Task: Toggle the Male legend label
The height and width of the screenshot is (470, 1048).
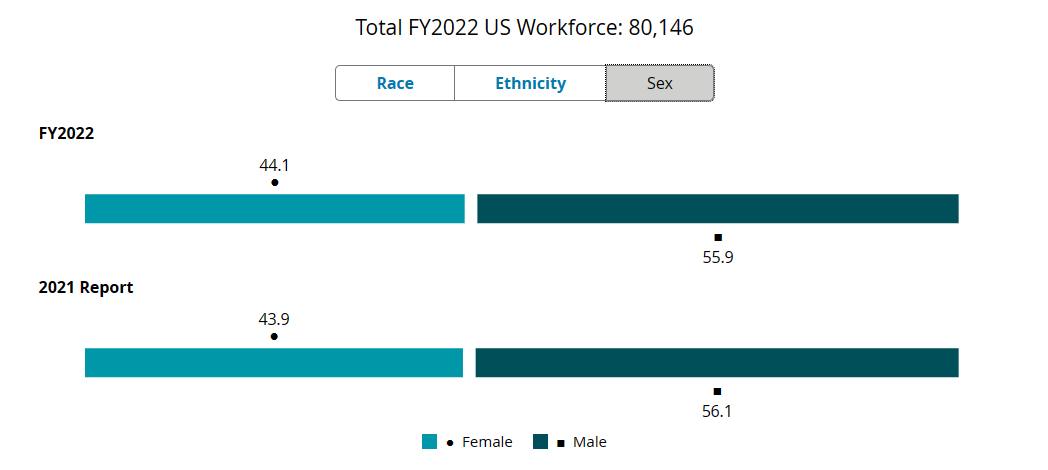Action: 590,442
